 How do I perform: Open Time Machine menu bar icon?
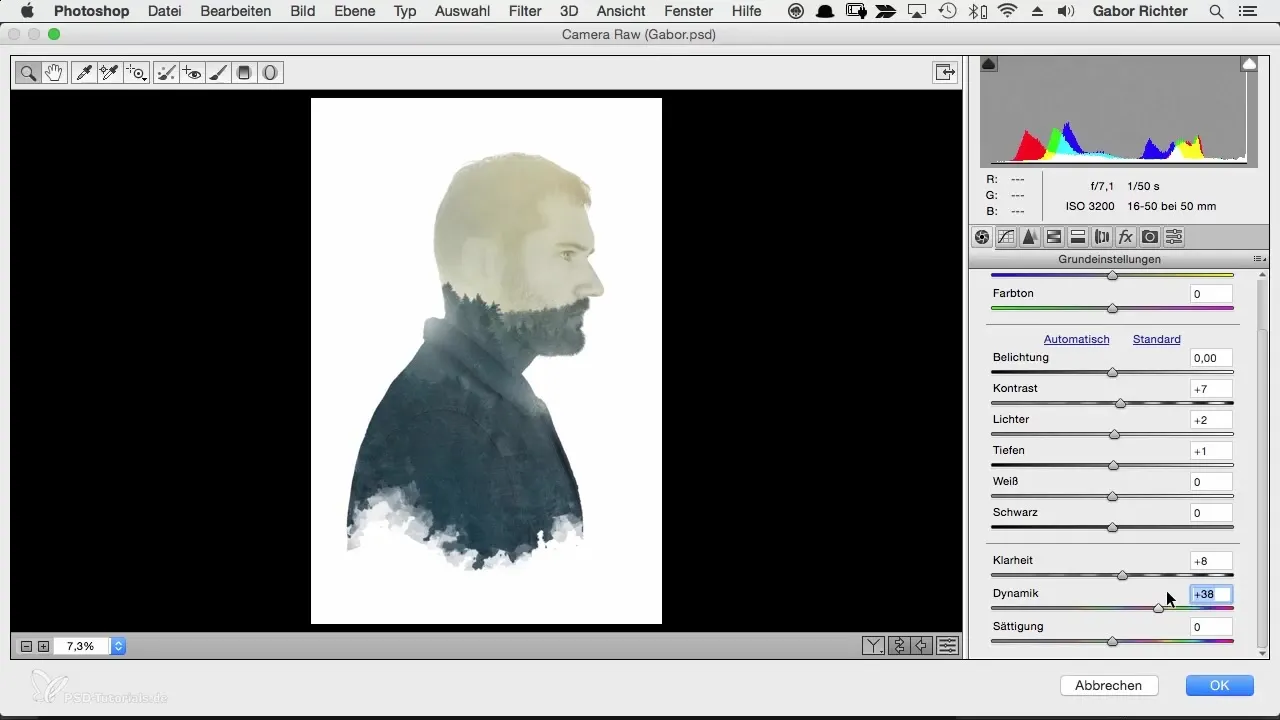click(x=946, y=11)
